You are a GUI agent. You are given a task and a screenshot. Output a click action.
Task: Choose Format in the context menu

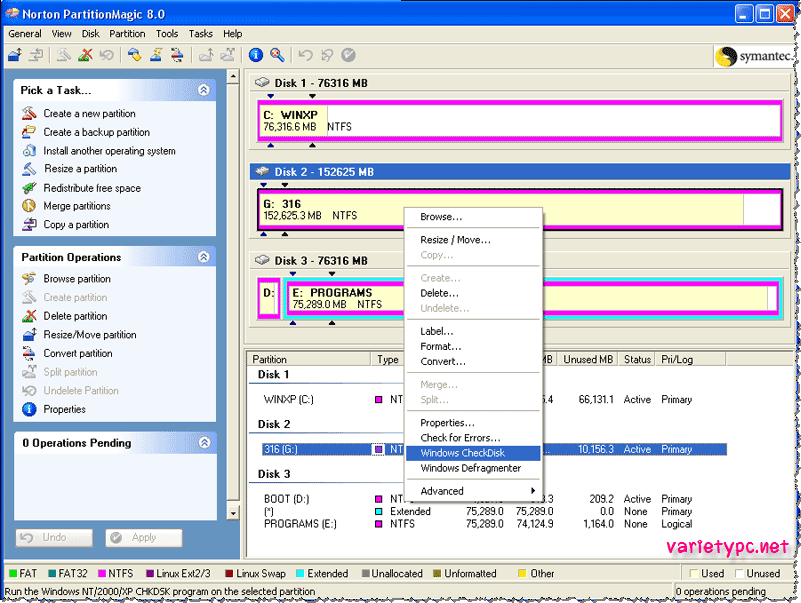[473, 346]
